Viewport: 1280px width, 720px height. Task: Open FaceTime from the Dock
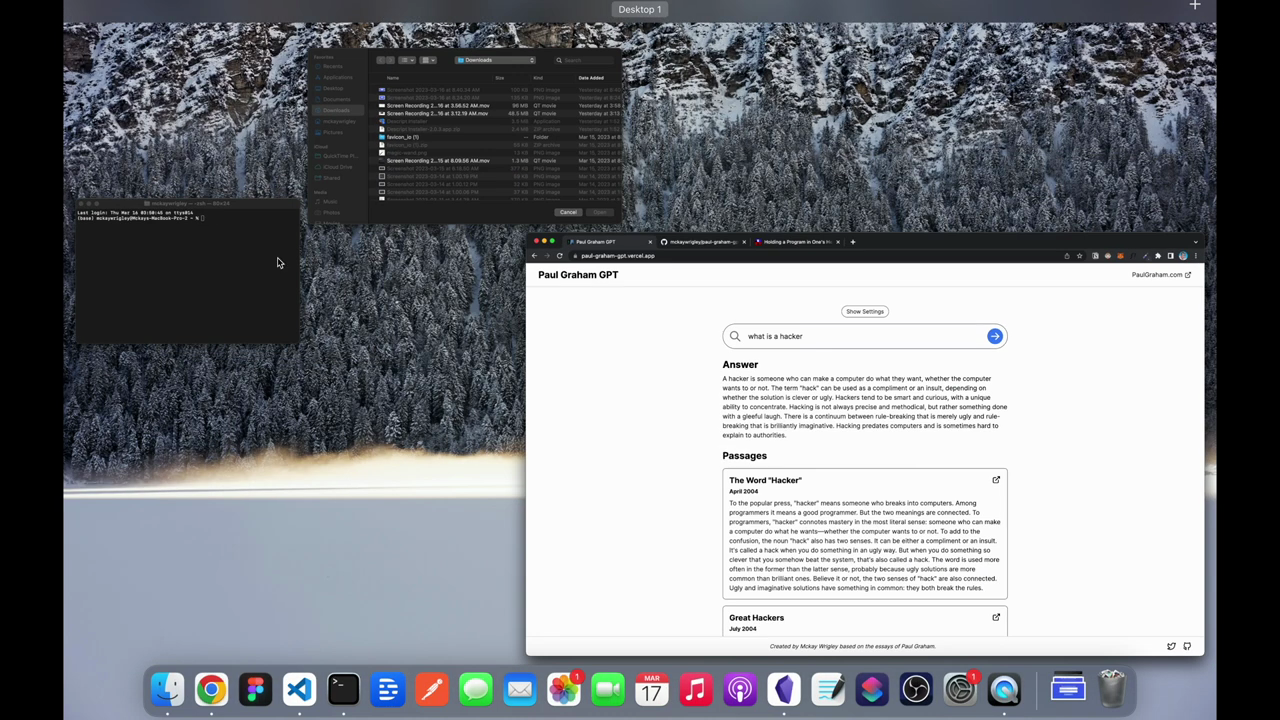pos(607,689)
